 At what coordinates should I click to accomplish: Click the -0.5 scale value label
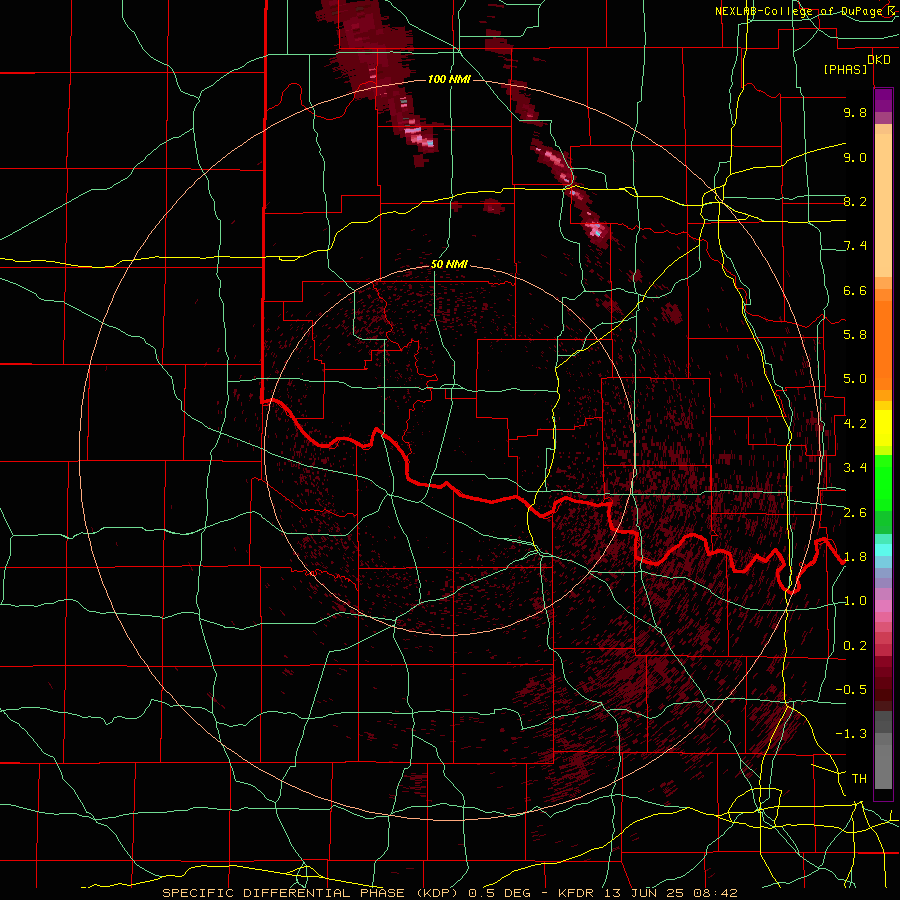851,690
